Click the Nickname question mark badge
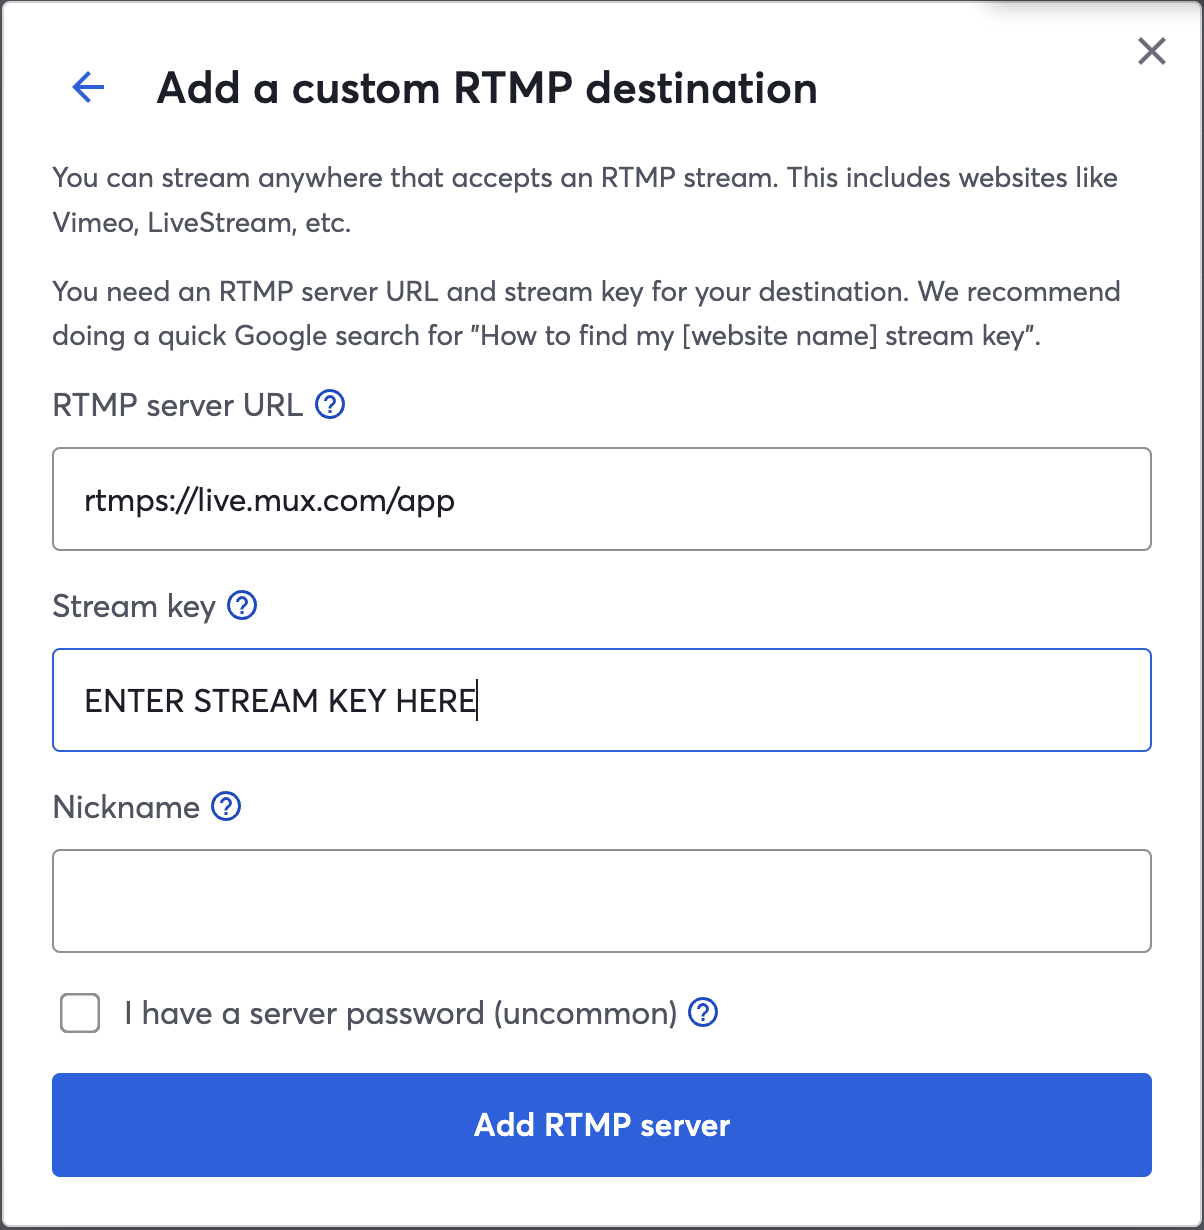Image resolution: width=1204 pixels, height=1230 pixels. [226, 807]
